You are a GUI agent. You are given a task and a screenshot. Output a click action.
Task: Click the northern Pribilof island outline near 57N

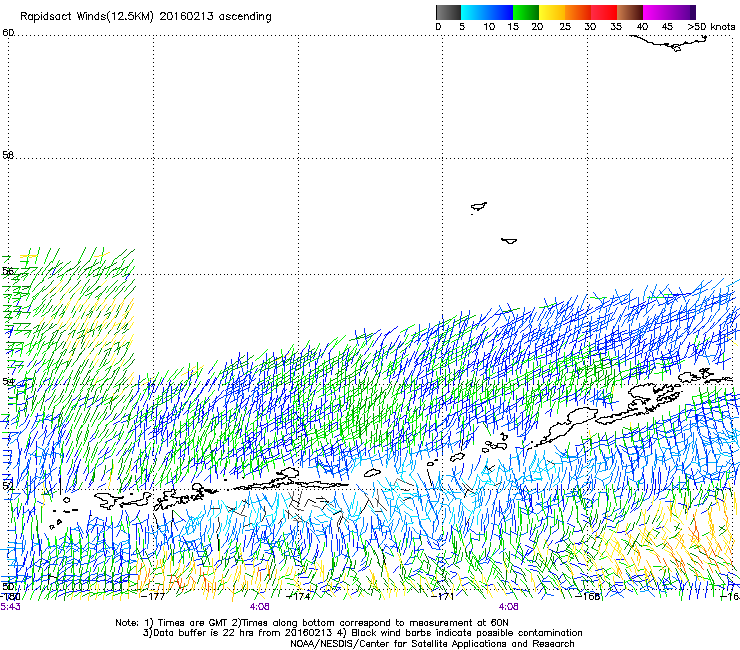coord(479,207)
